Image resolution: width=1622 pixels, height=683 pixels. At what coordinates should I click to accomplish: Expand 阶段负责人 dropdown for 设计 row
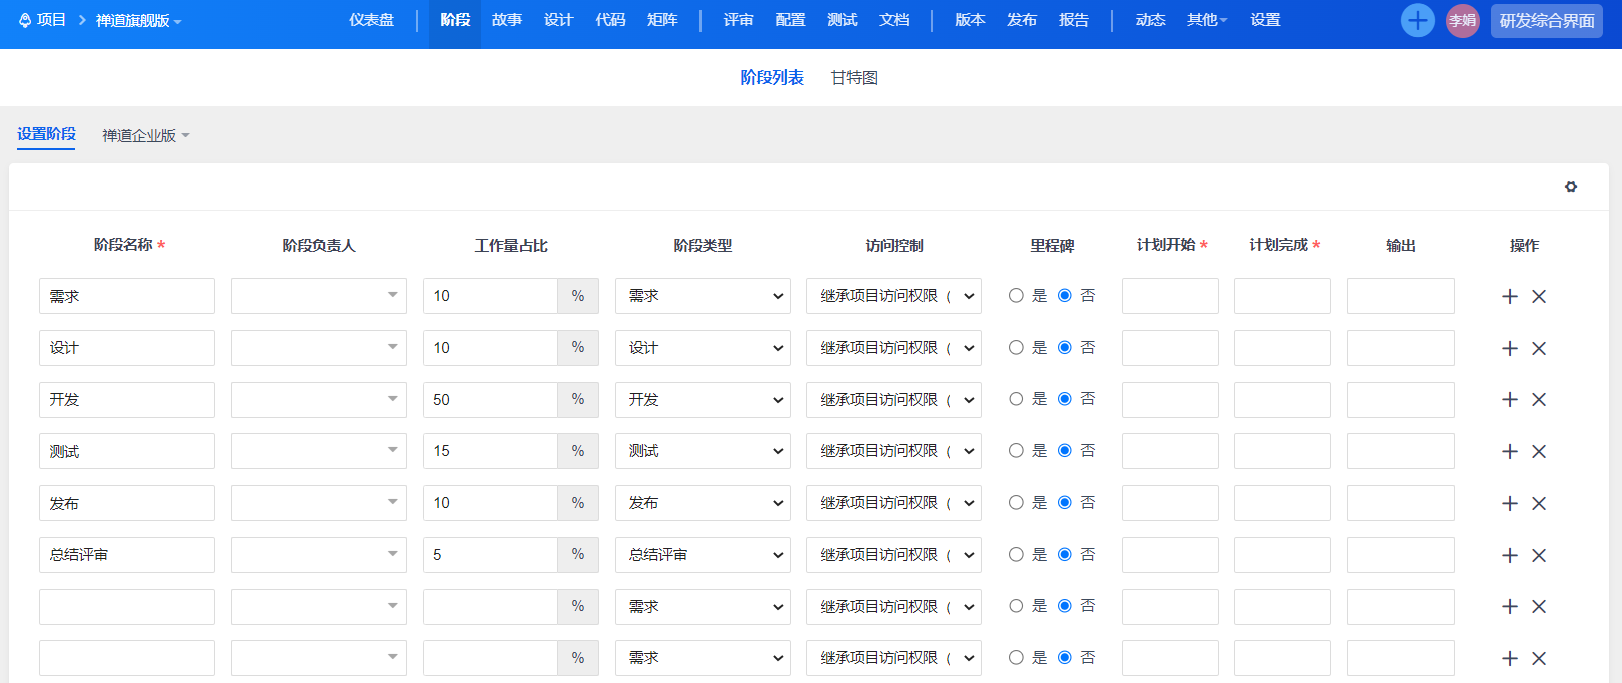(318, 348)
